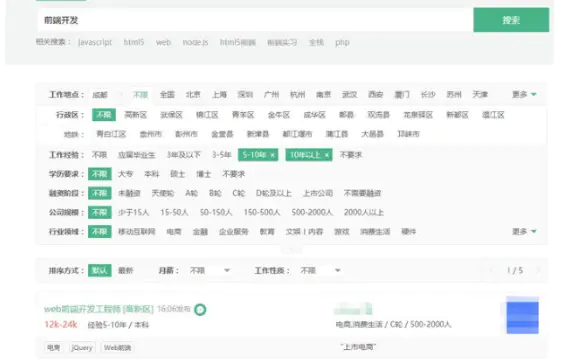Filter by 金牛区 district
The image size is (585, 363).
[x=279, y=115]
